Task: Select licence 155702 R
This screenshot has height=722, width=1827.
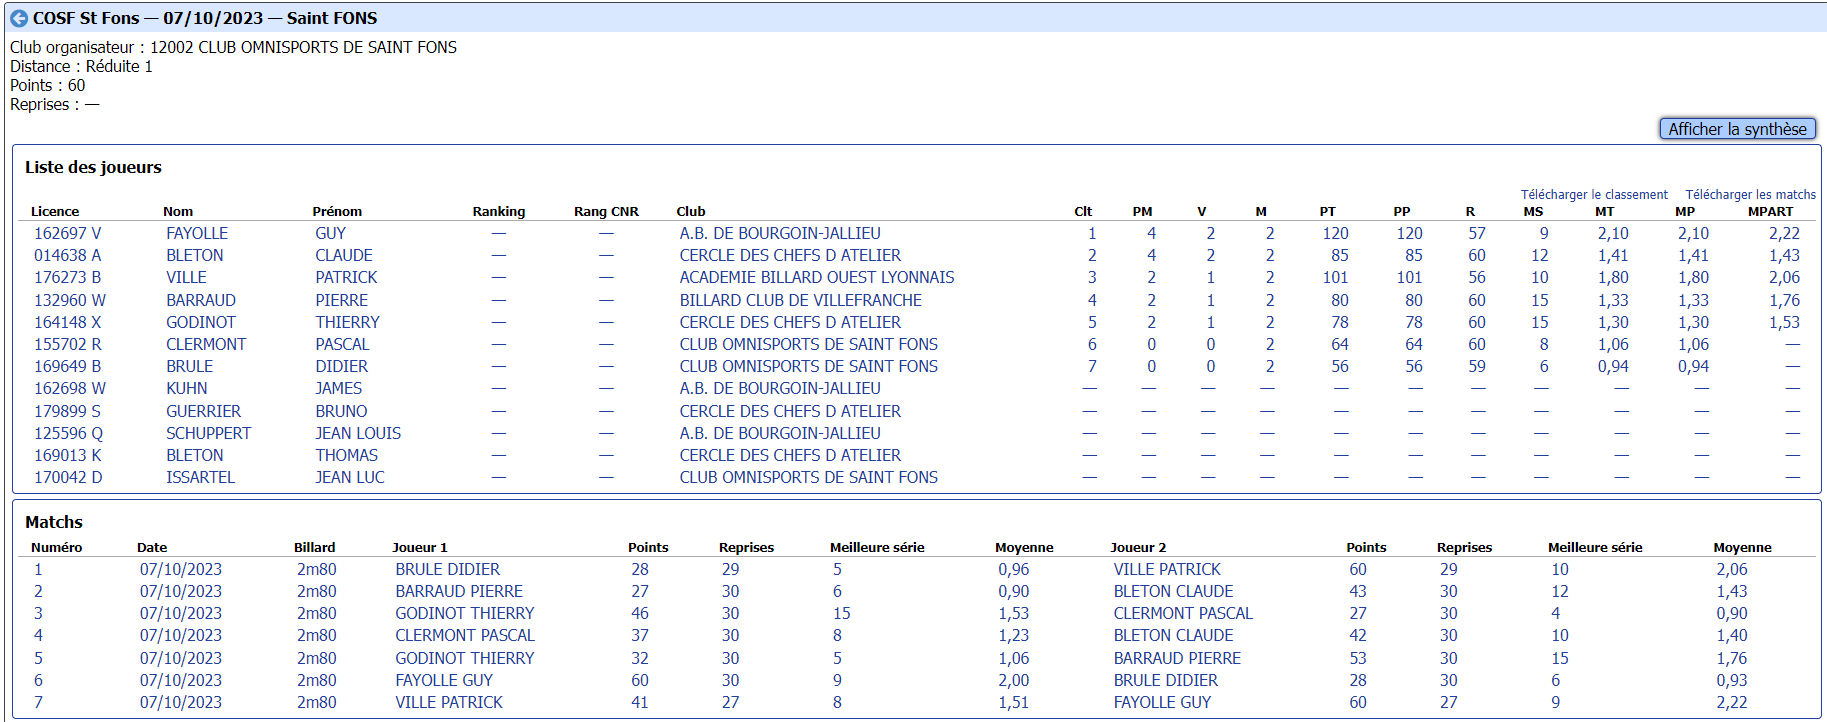Action: [67, 344]
